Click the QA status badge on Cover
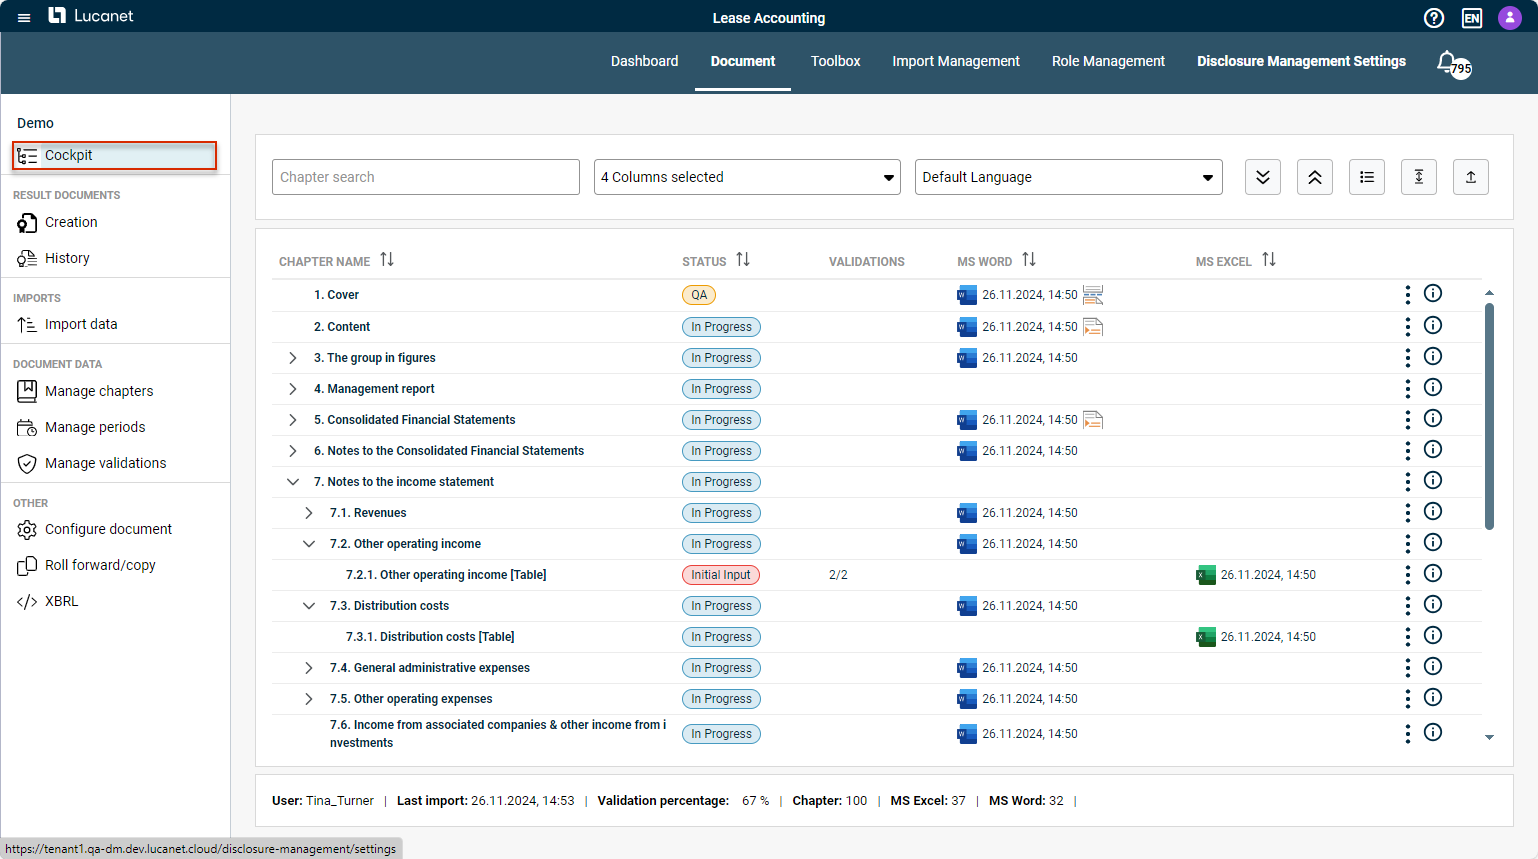The height and width of the screenshot is (859, 1538). (x=699, y=295)
